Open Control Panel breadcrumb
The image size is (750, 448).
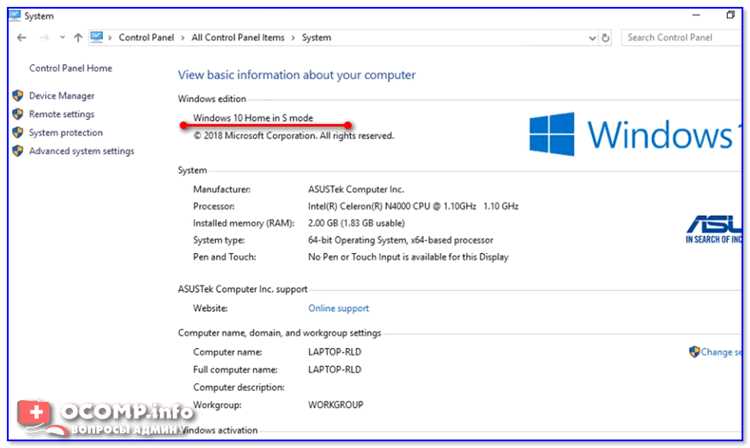(146, 37)
